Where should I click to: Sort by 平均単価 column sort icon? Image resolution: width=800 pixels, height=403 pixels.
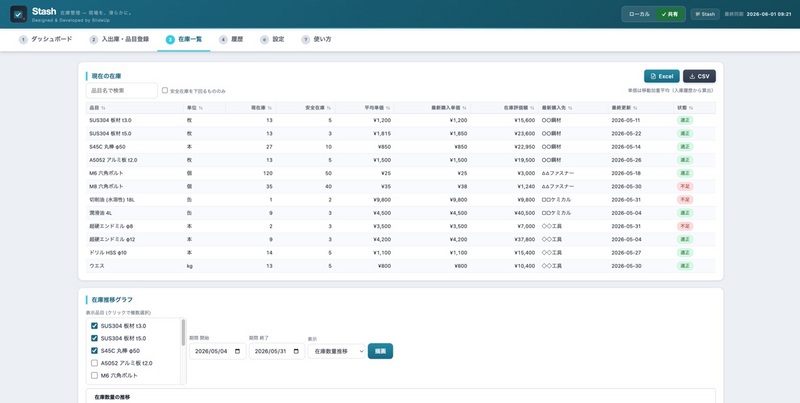point(388,108)
